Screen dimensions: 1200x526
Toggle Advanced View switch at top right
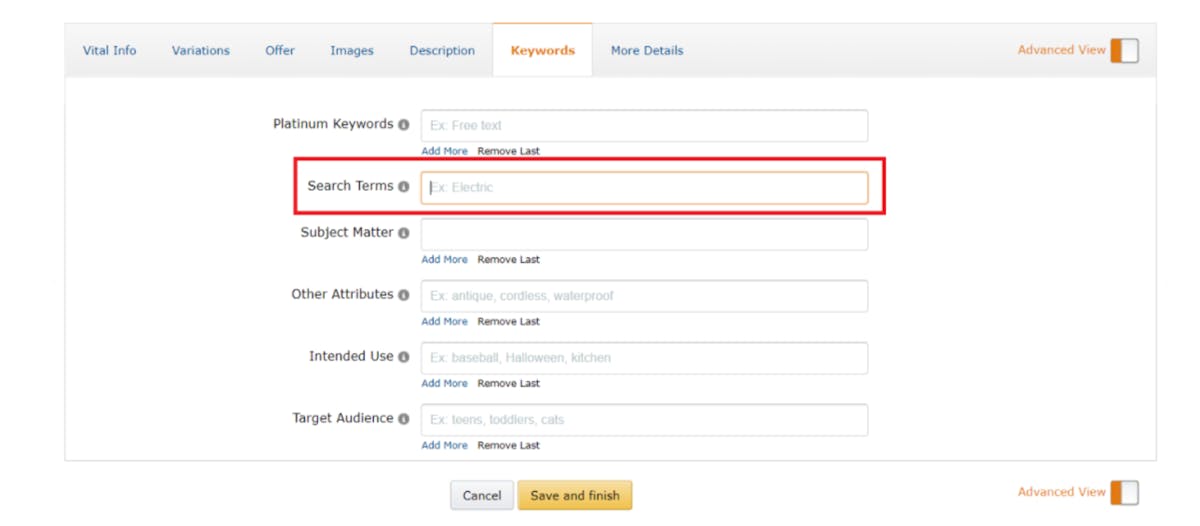pos(1124,50)
